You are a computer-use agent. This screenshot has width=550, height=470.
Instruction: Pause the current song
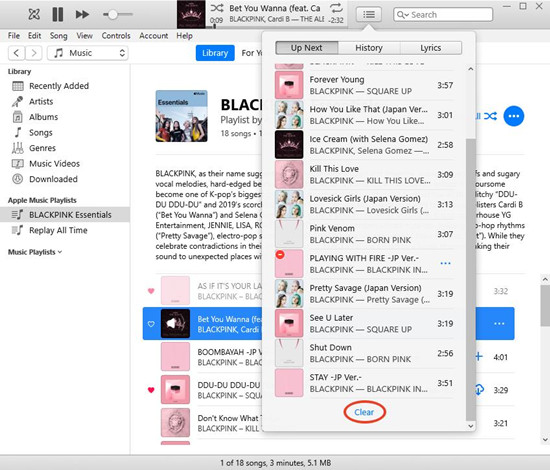58,14
